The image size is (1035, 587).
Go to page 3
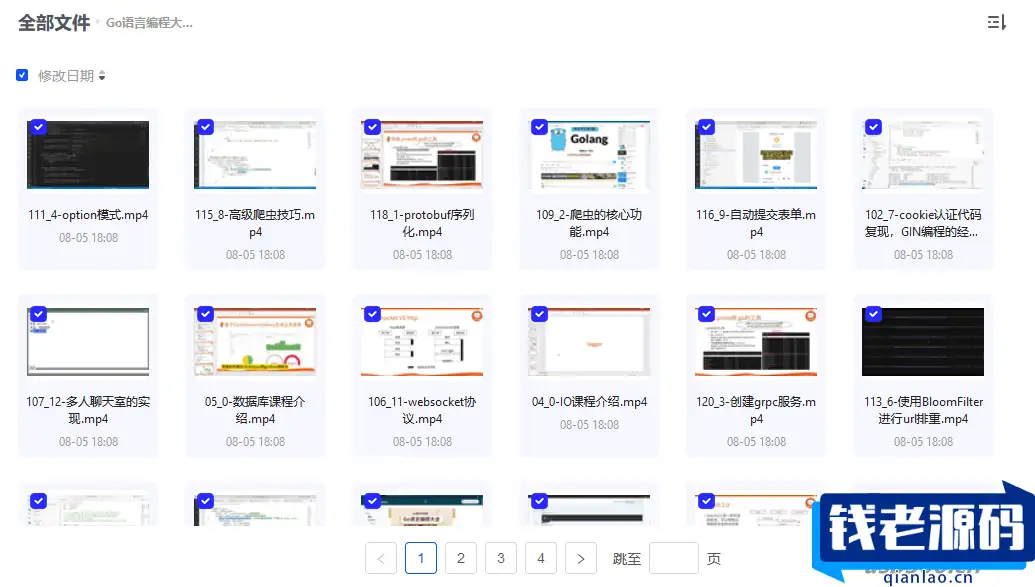click(x=500, y=559)
